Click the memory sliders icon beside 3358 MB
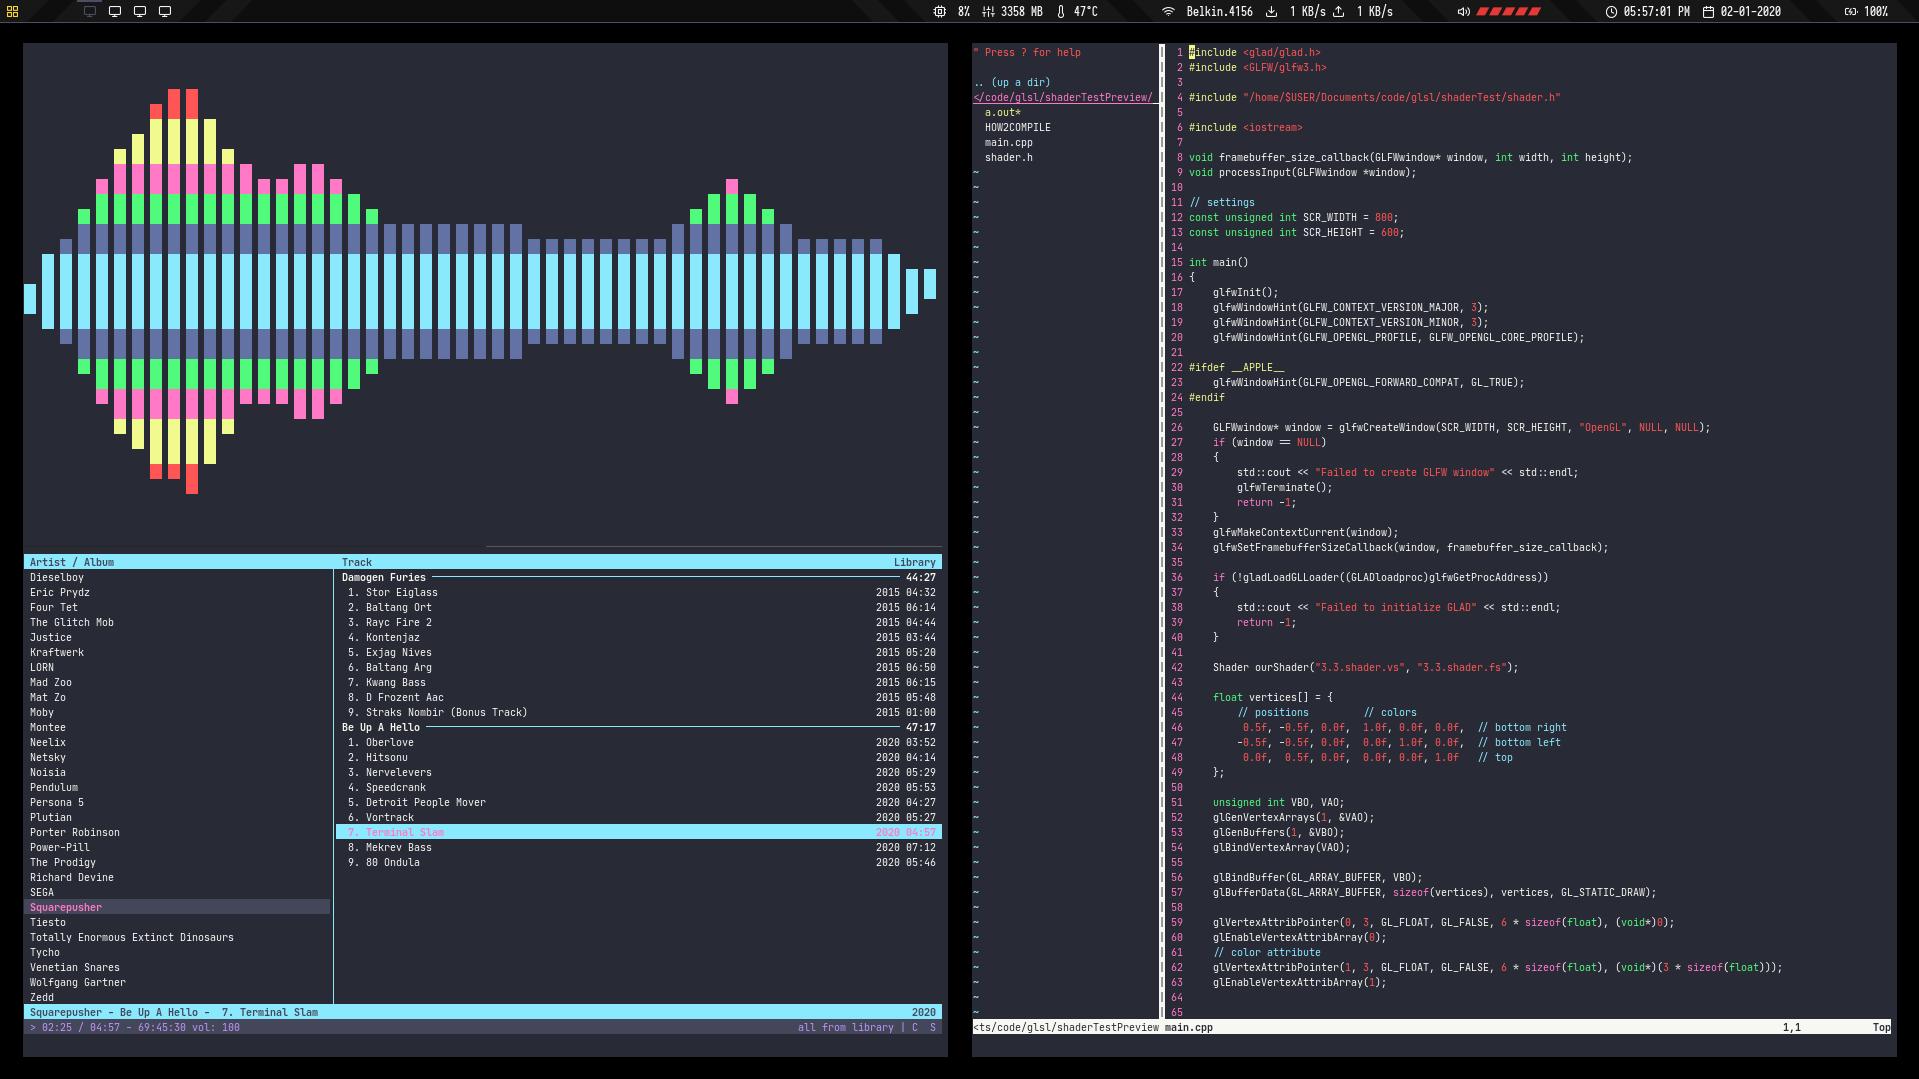The height and width of the screenshot is (1079, 1919). click(x=988, y=12)
